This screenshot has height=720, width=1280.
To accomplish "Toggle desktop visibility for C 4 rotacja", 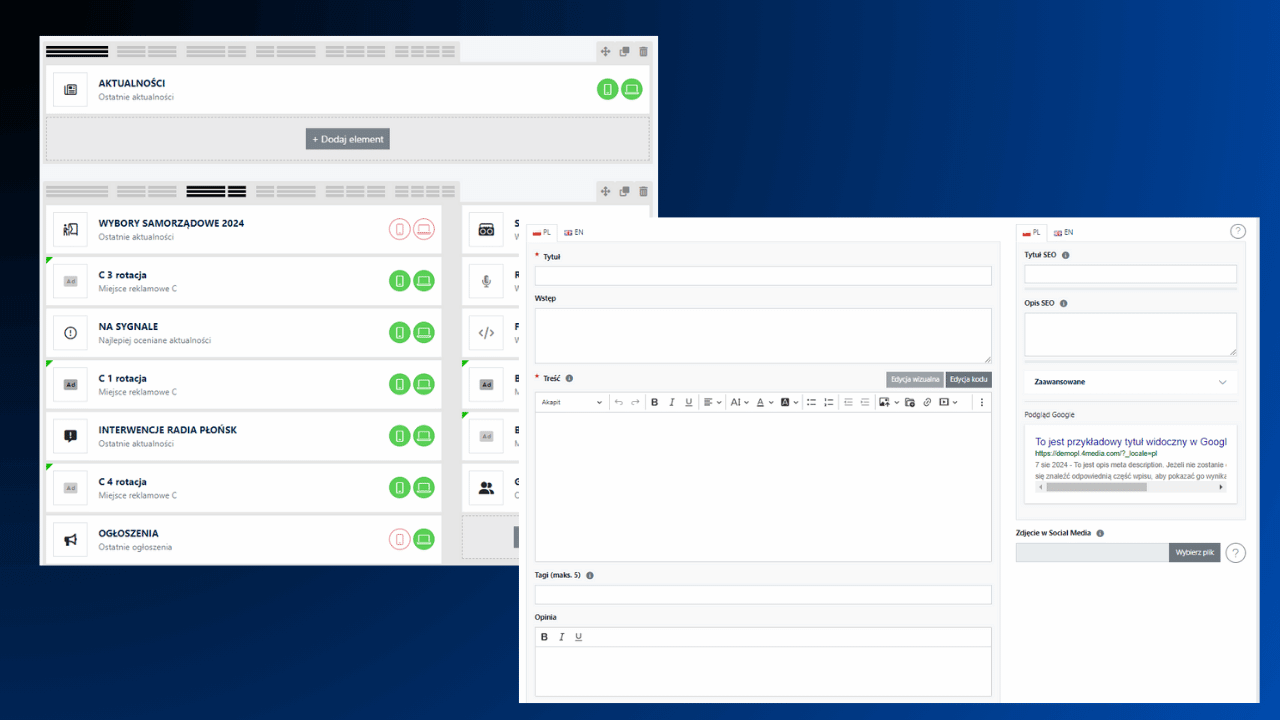I will coord(424,487).
